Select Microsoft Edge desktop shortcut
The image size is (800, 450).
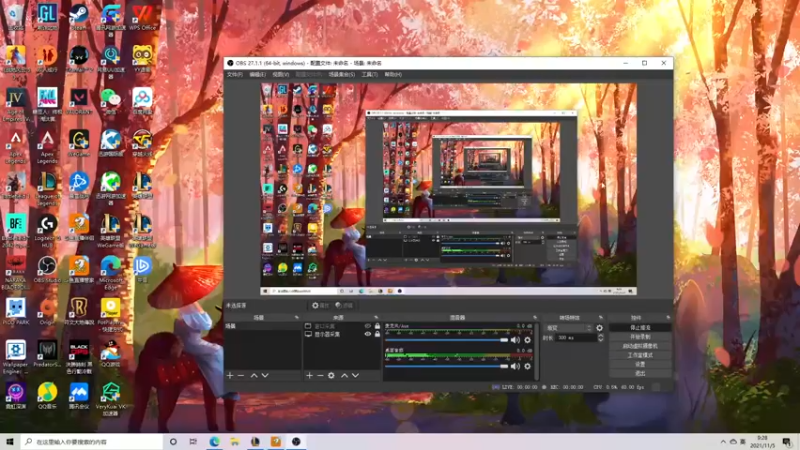click(111, 272)
